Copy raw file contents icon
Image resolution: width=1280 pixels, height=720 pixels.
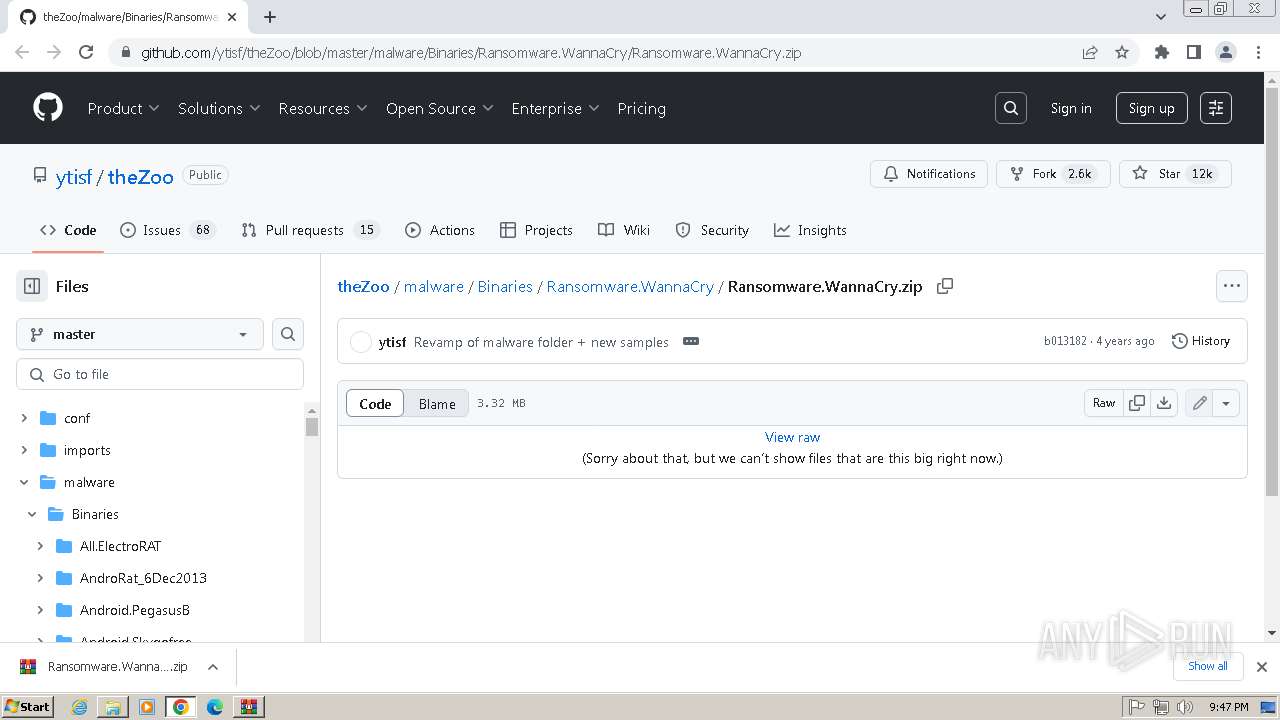[1137, 403]
